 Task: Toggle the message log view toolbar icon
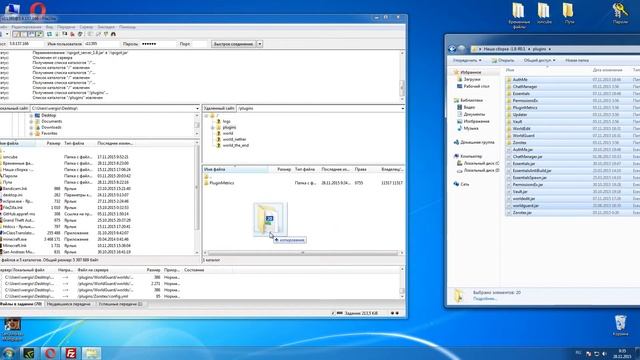click(x=17, y=34)
